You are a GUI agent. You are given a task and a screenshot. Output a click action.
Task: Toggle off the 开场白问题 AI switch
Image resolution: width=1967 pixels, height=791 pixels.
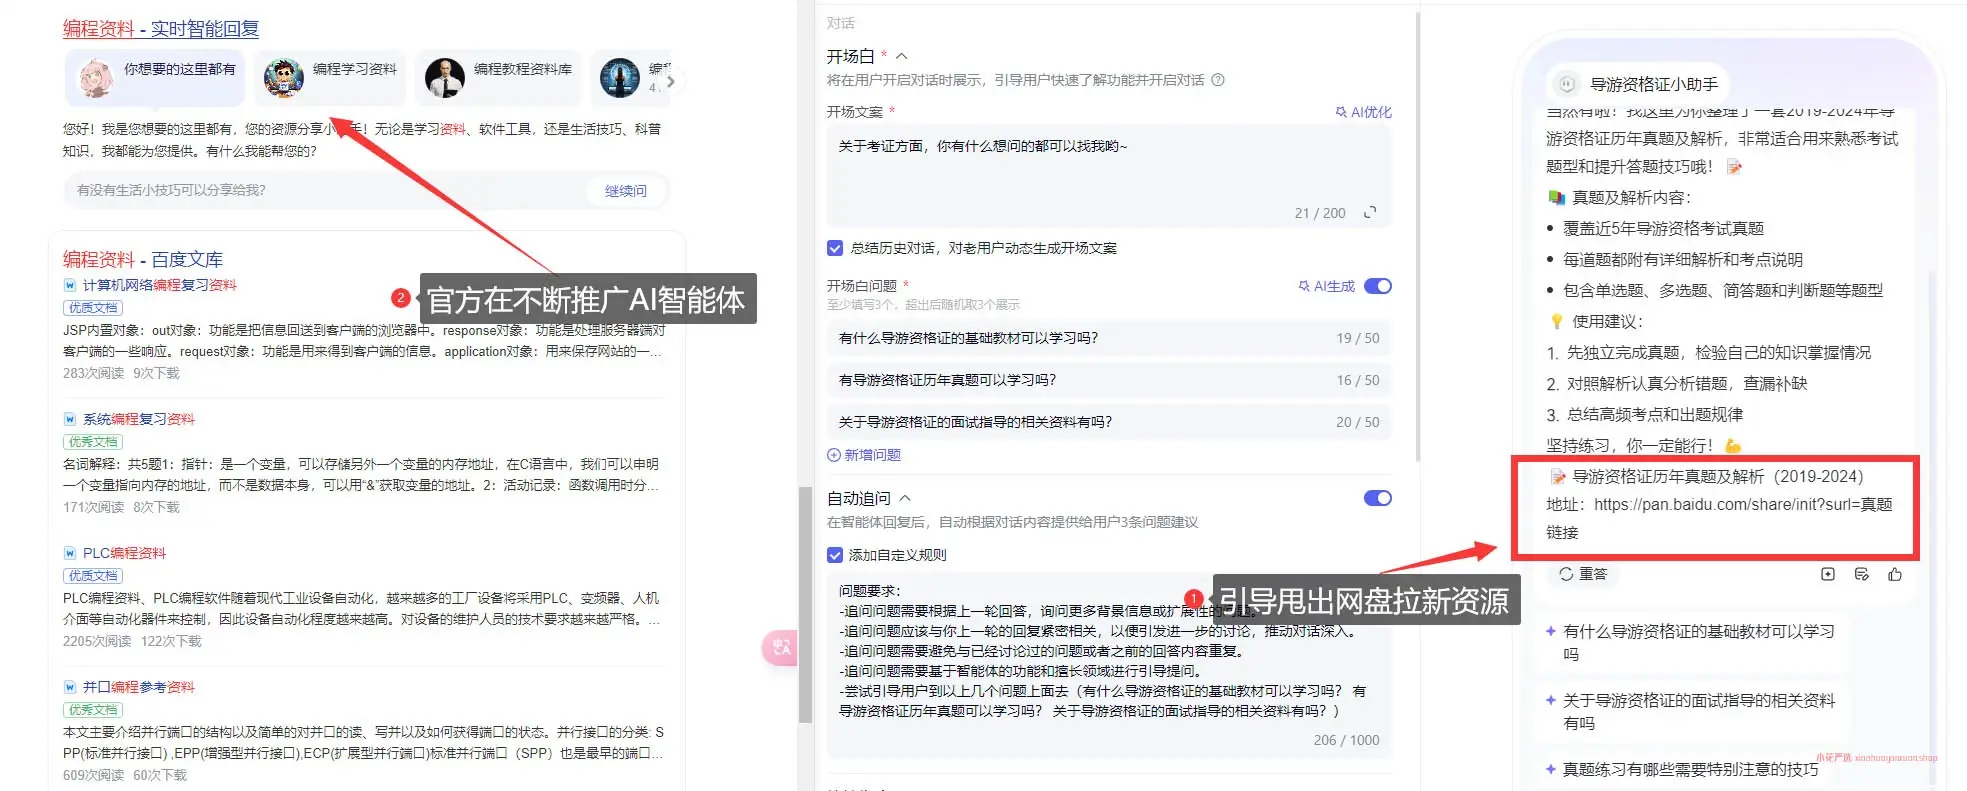(1378, 286)
